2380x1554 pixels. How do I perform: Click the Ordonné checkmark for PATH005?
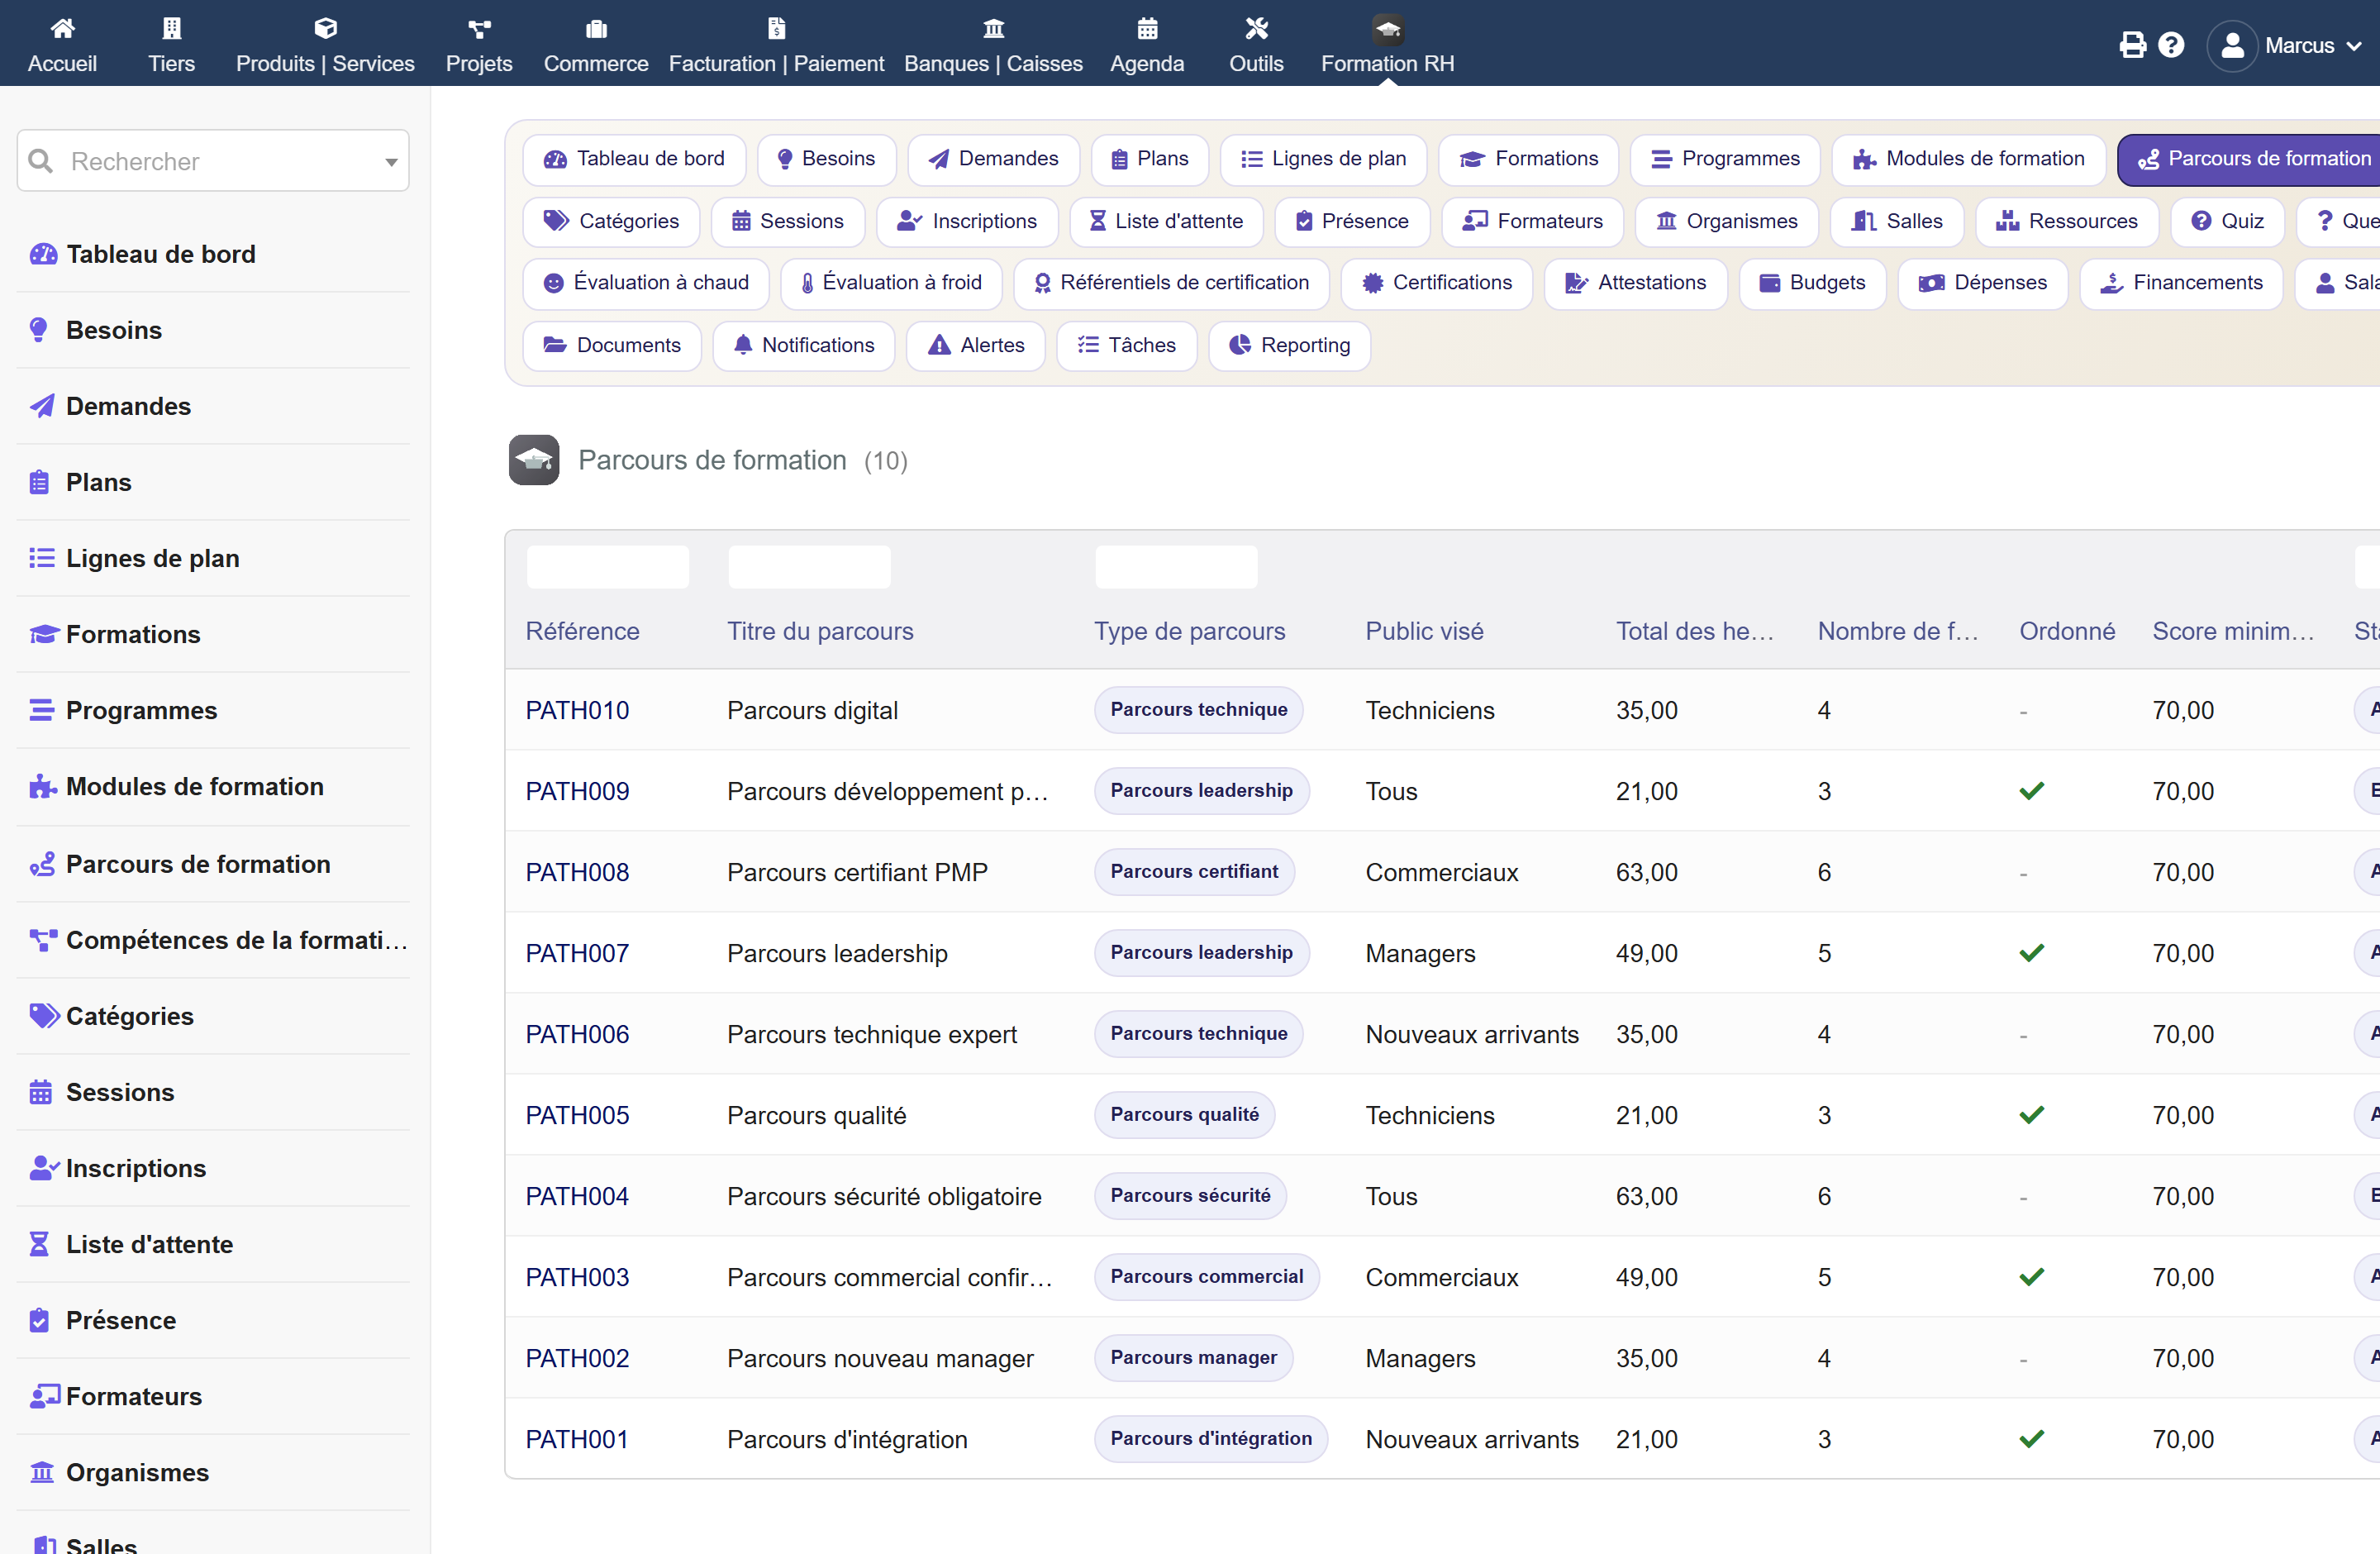(x=2031, y=1115)
